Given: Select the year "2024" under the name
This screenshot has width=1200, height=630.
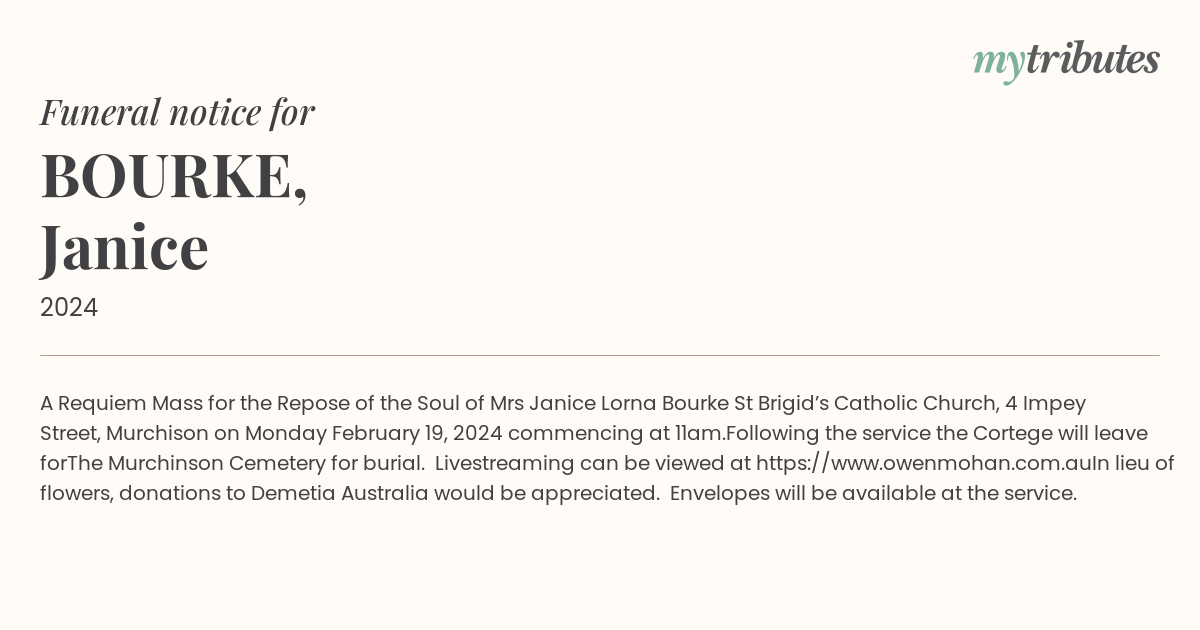Looking at the screenshot, I should 69,308.
